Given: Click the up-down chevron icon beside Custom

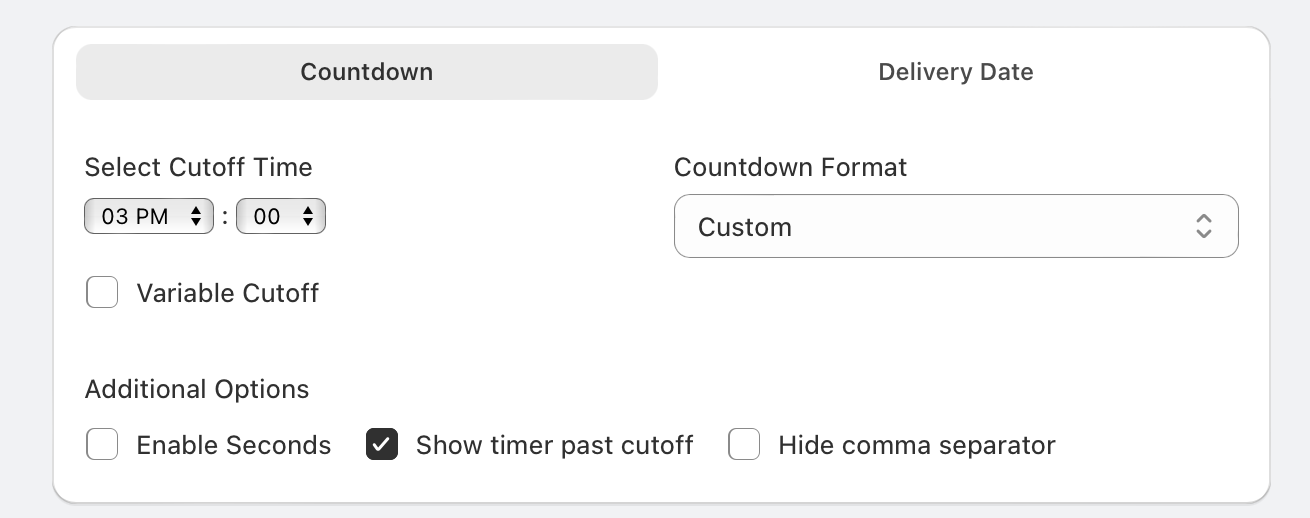Looking at the screenshot, I should (1204, 226).
